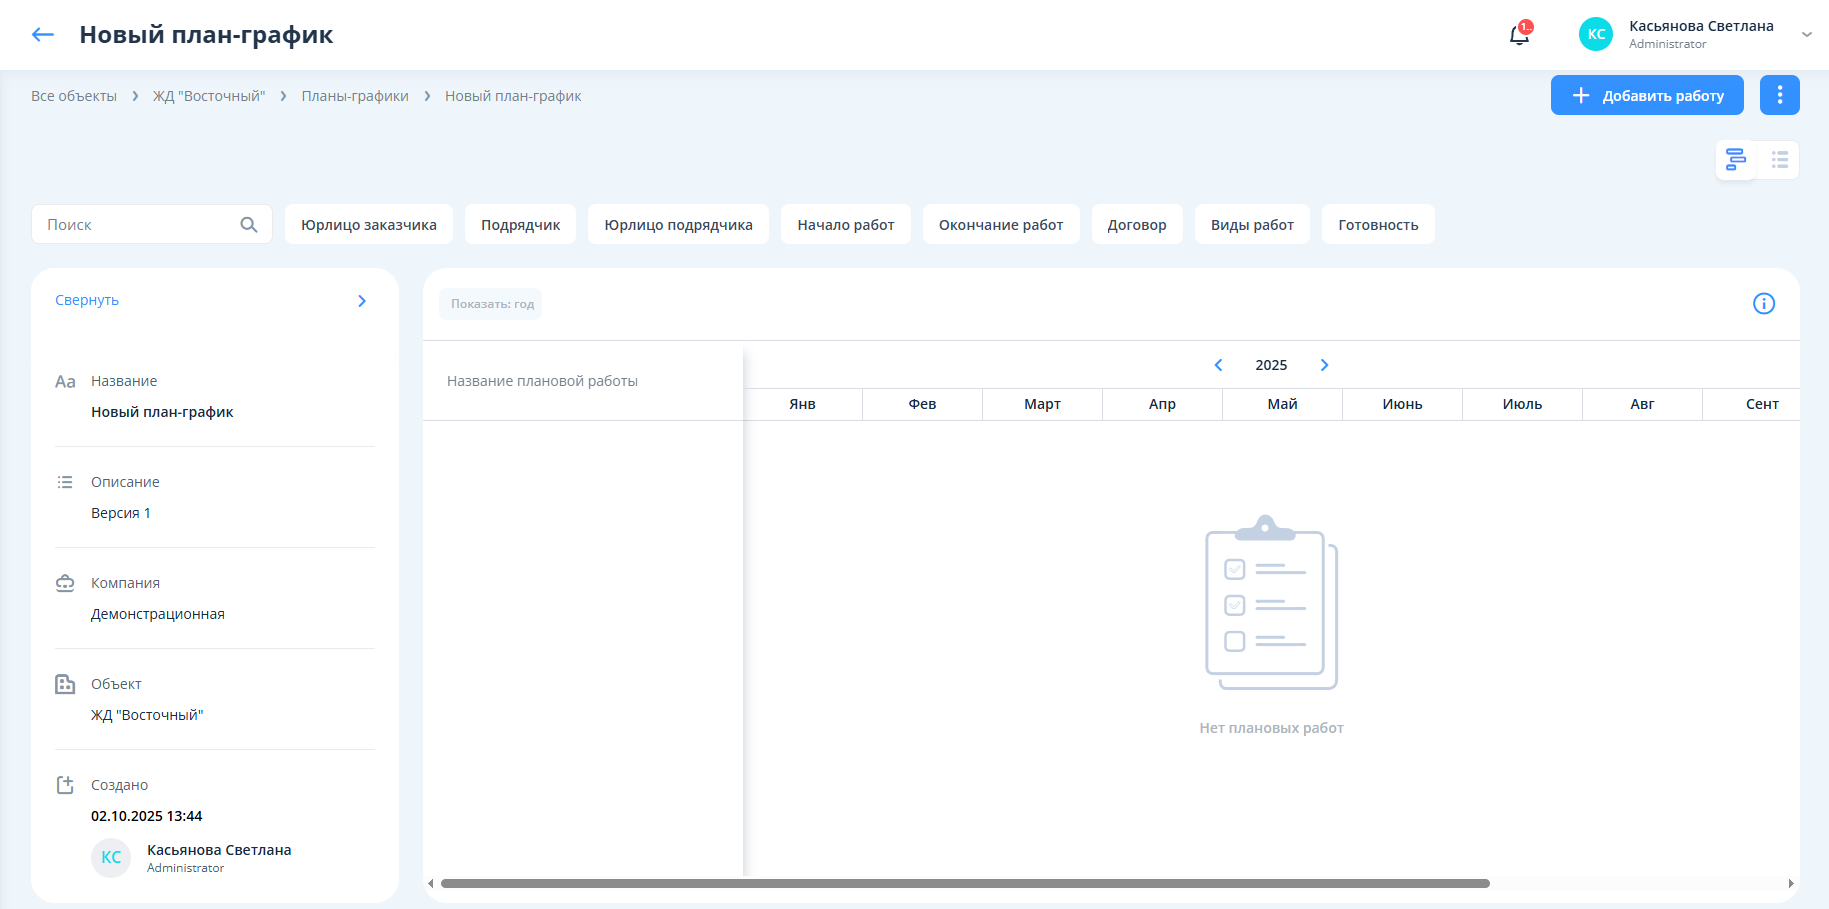Screen dimensions: 1829x909
Task: Toggle the Показать: год period selector
Action: pos(491,304)
